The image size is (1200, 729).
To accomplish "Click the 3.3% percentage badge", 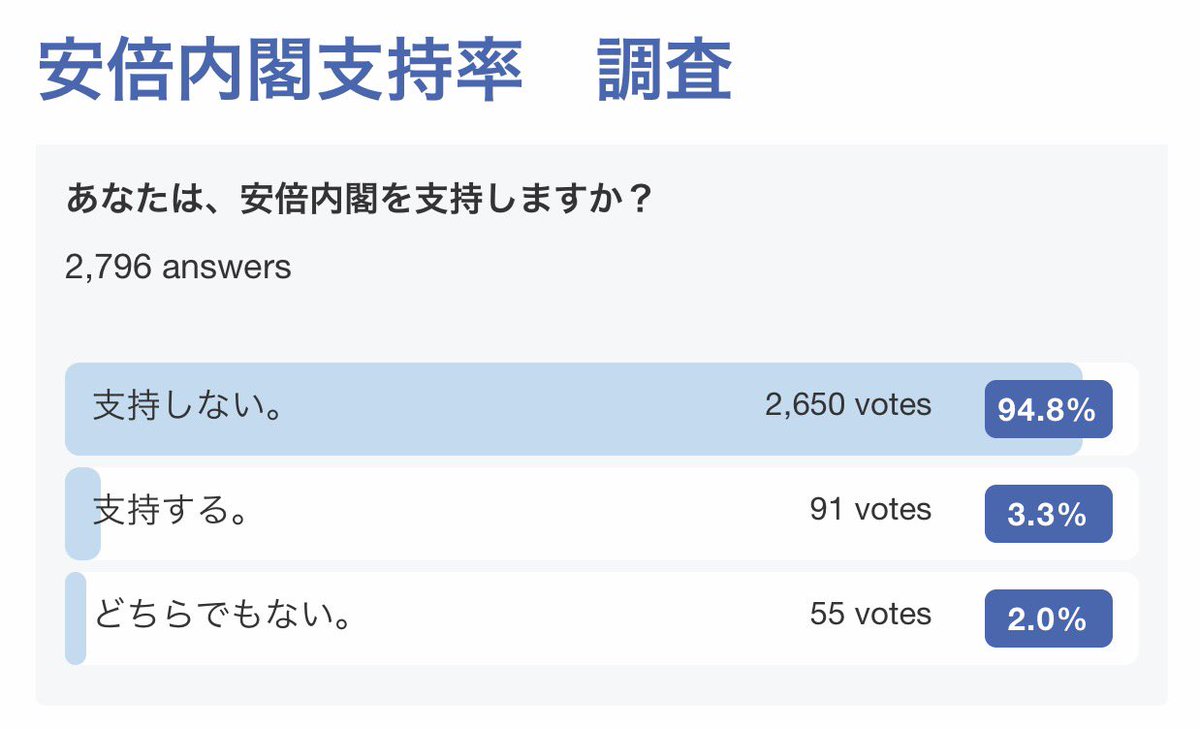I will pos(1048,514).
